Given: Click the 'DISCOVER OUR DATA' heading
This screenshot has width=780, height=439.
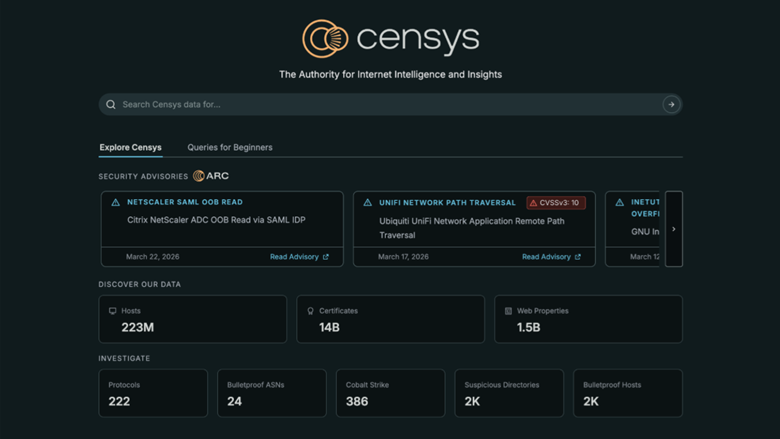Looking at the screenshot, I should click(x=140, y=284).
